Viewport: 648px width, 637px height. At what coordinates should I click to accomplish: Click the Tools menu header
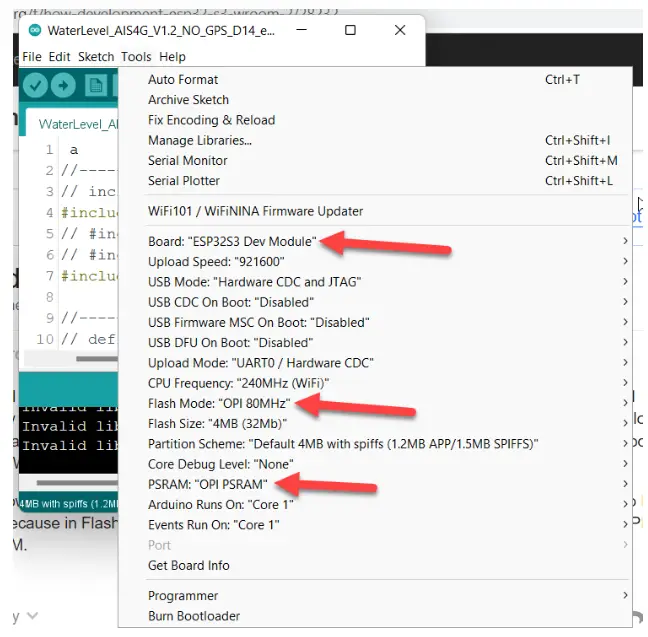point(136,57)
